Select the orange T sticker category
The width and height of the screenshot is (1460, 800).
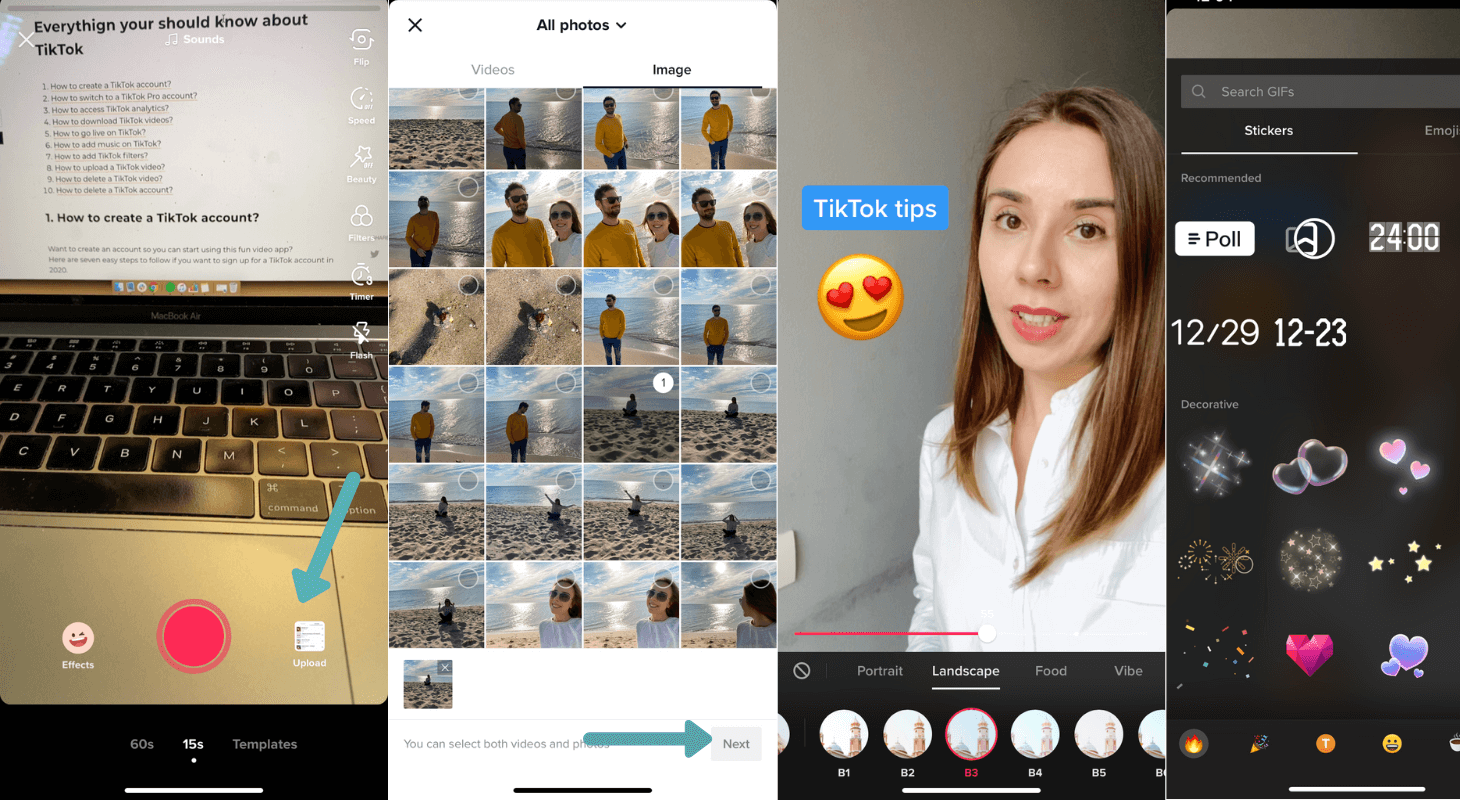pos(1325,743)
